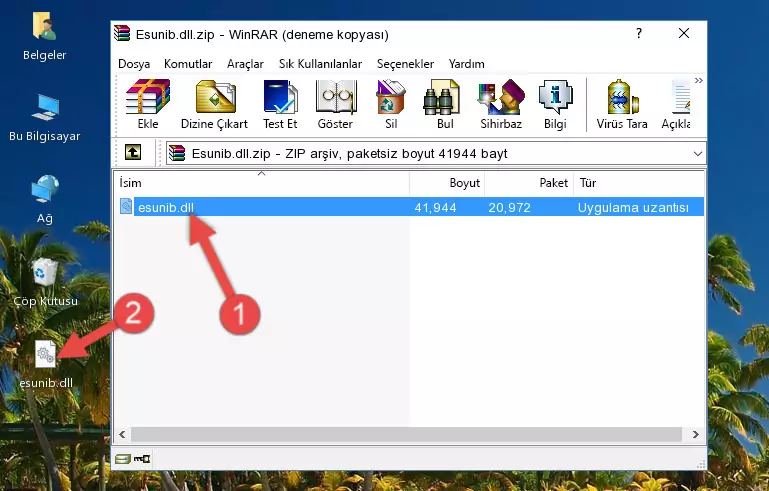Close the WinRAR window
Viewport: 769px width, 491px height.
684,33
